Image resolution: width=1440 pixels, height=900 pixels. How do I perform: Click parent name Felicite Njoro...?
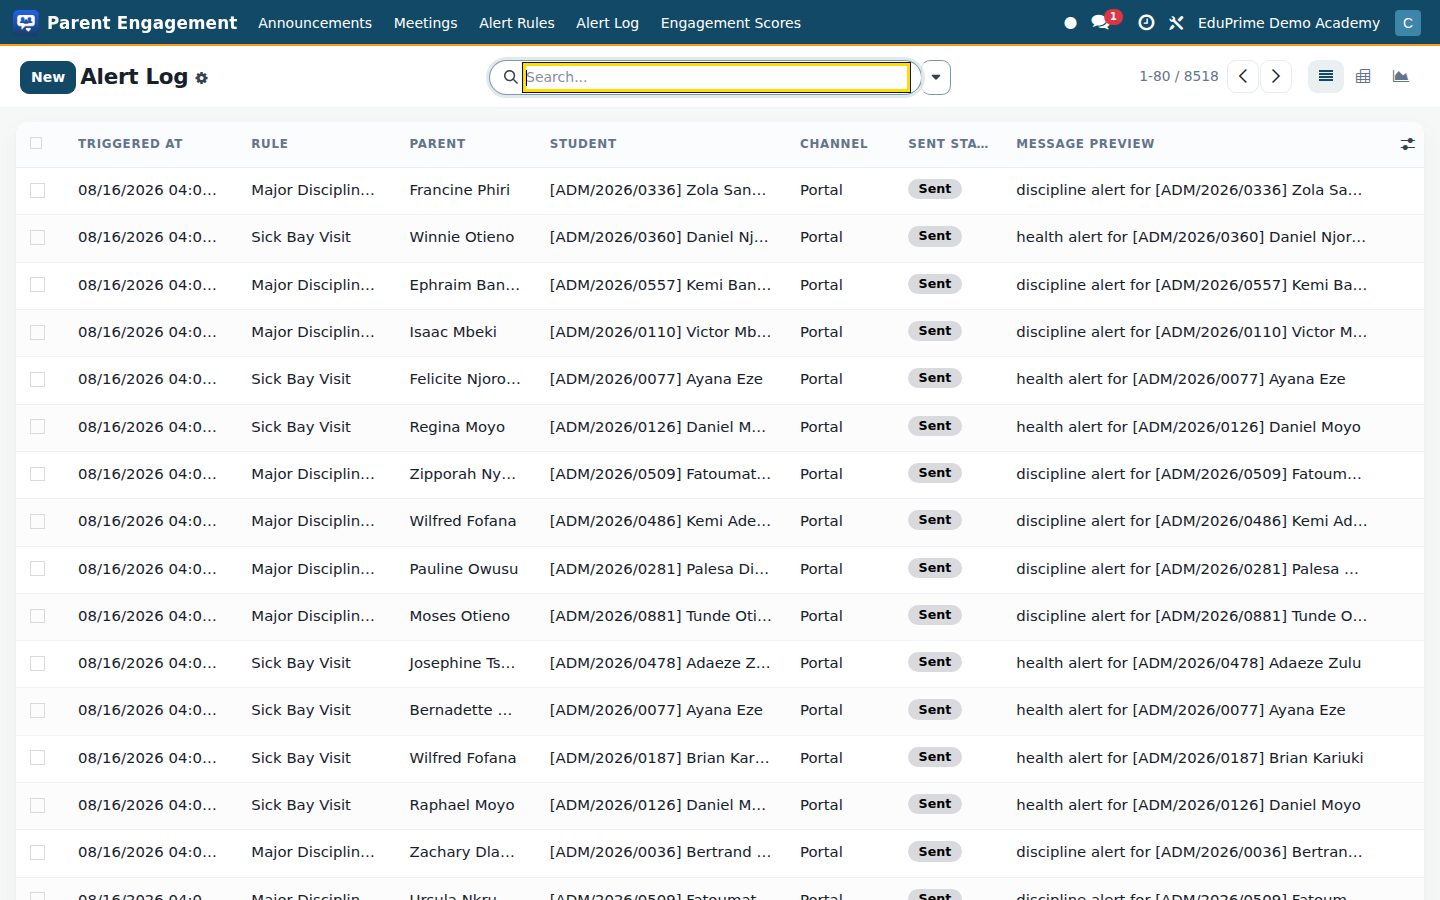465,379
